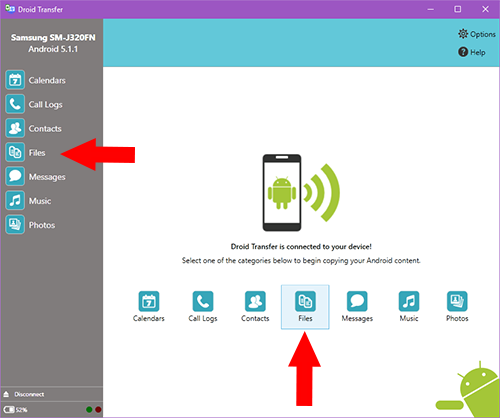
Task: Open the highlighted Files tile in main area
Action: point(305,307)
